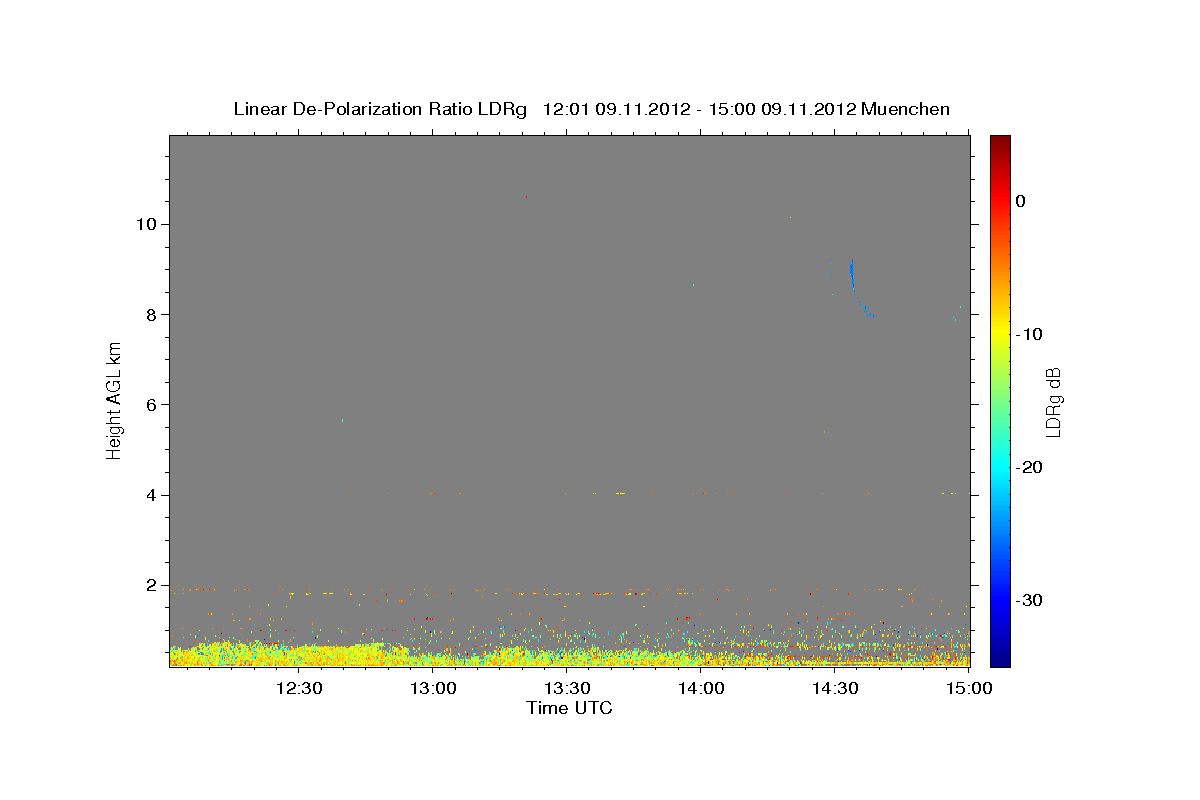Click the Height AGL km axis title

tap(115, 401)
